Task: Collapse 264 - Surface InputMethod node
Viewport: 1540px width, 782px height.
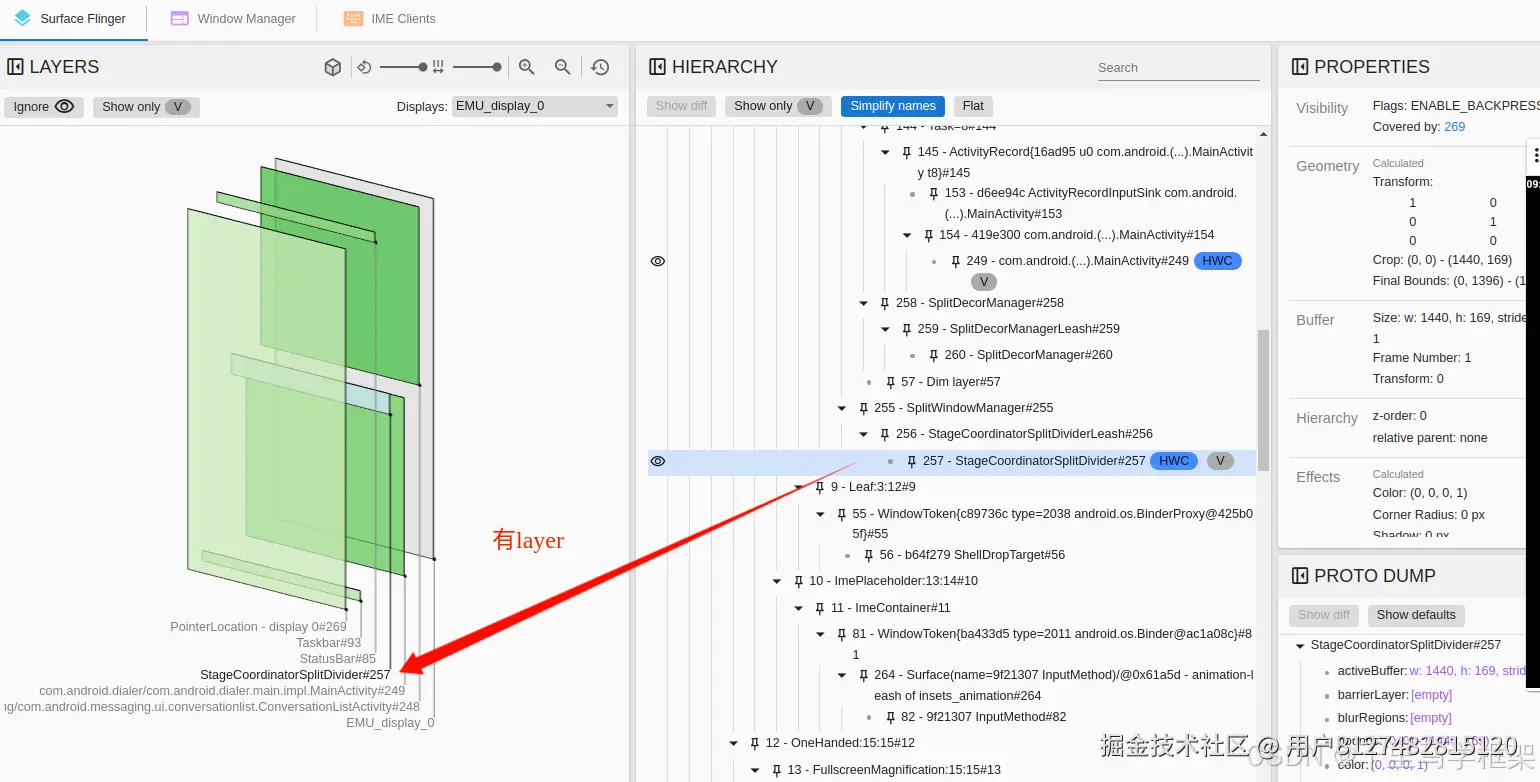Action: click(x=842, y=675)
